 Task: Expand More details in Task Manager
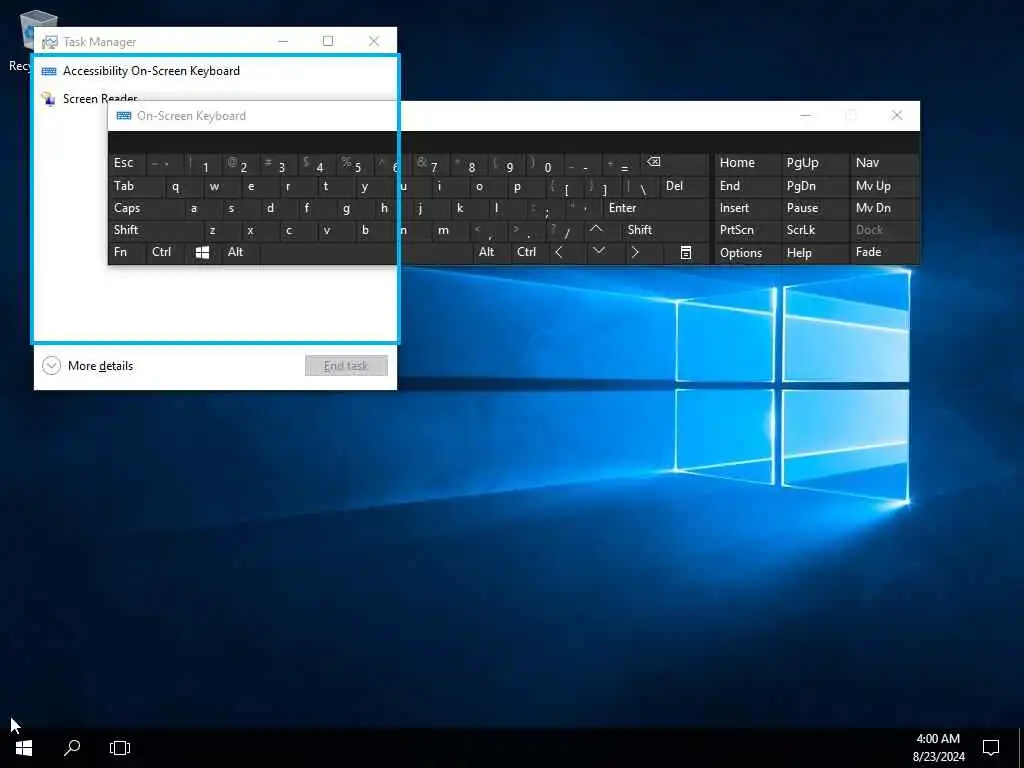coord(88,366)
